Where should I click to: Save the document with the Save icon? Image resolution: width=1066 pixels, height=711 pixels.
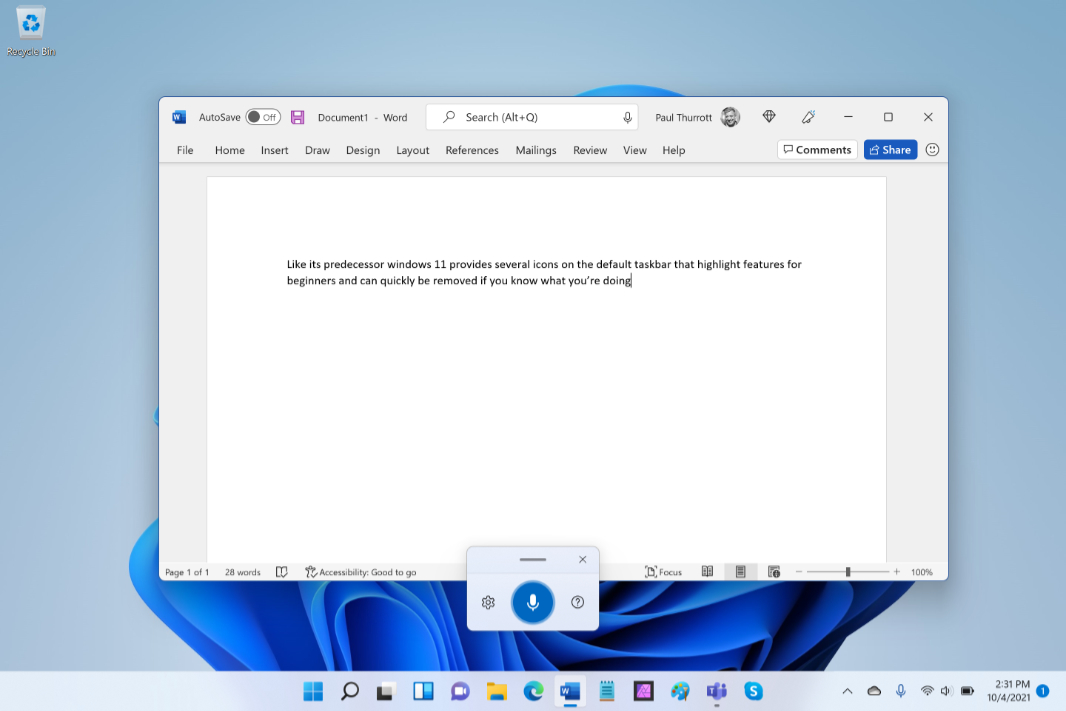pyautogui.click(x=297, y=117)
